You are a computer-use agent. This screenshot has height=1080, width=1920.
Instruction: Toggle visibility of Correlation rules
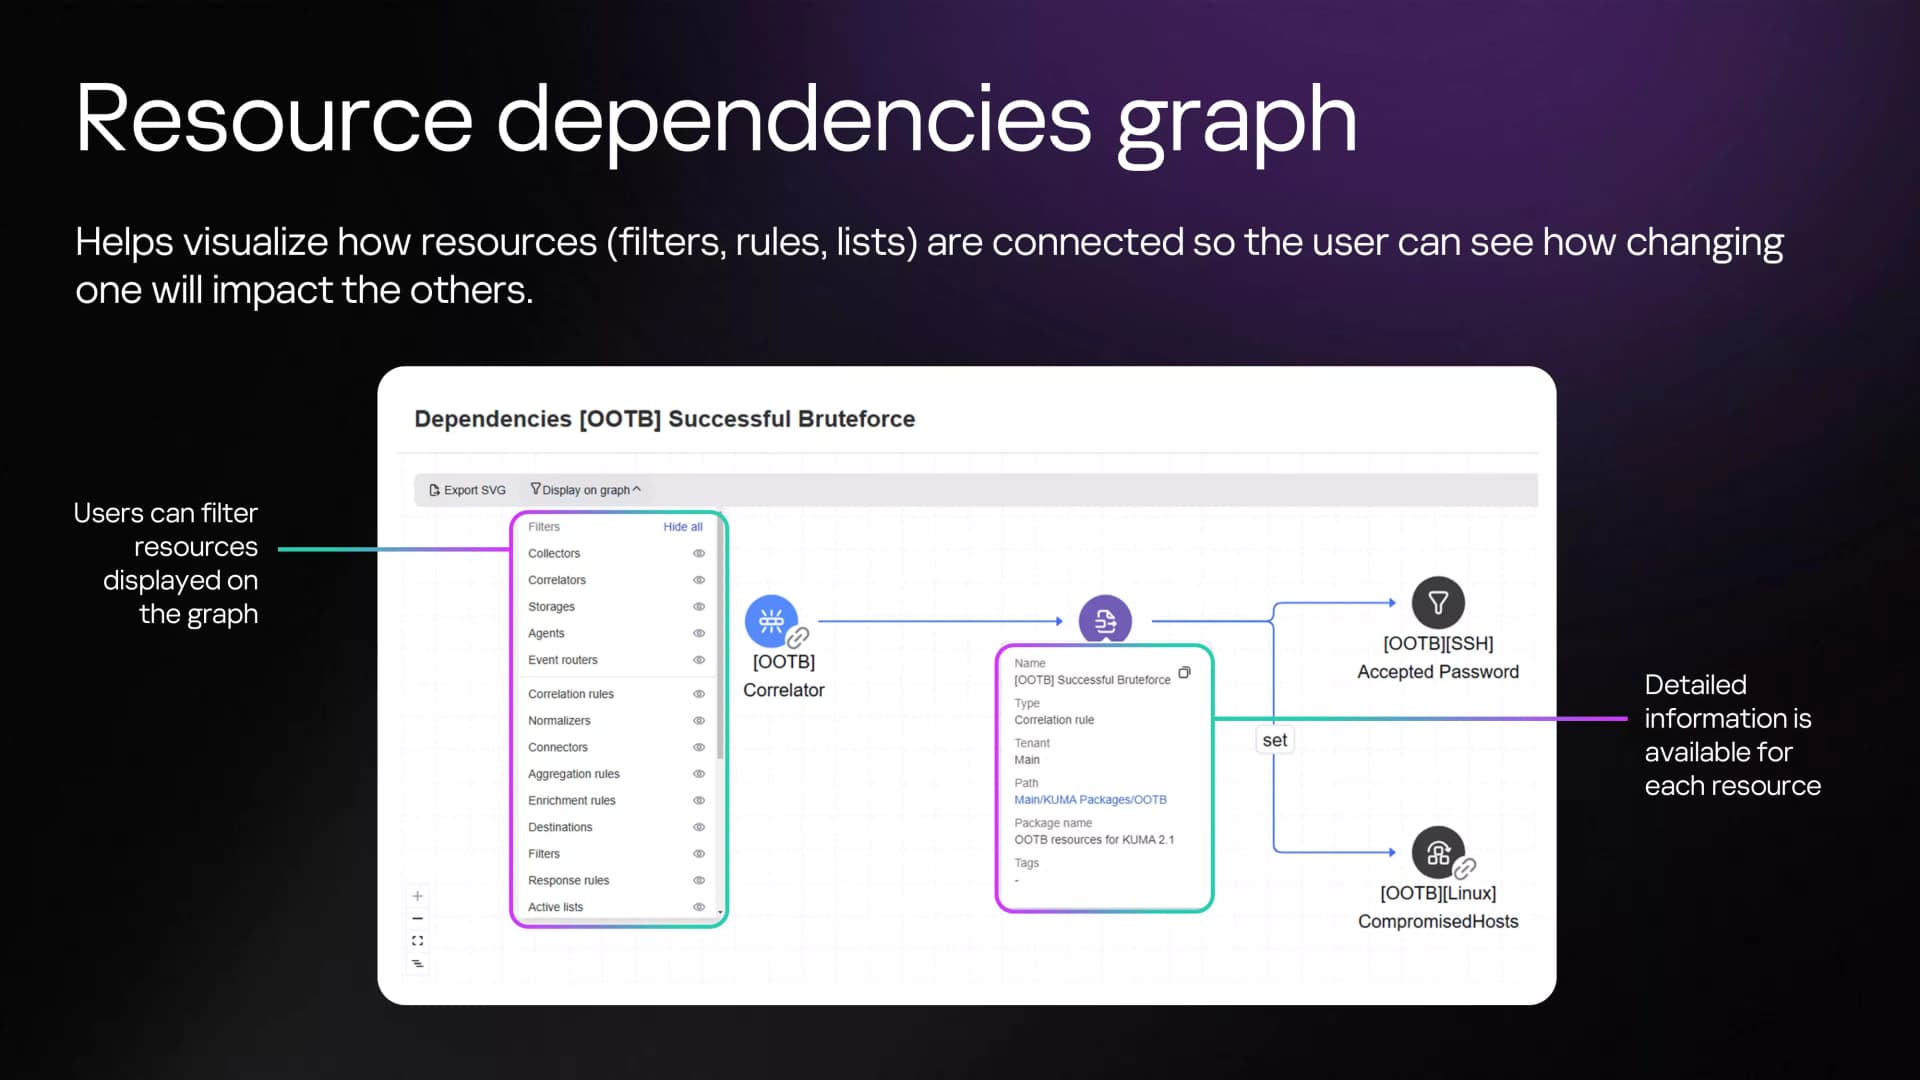click(699, 694)
